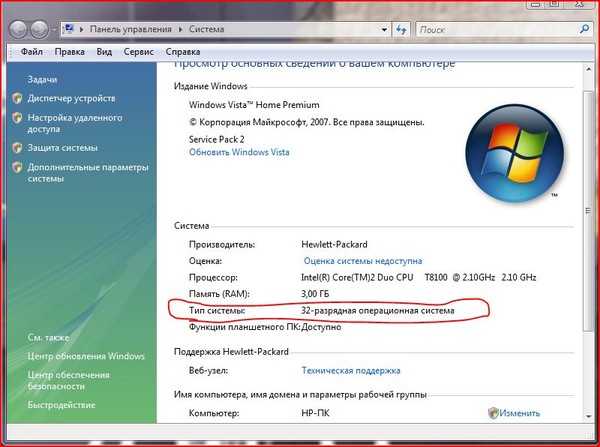This screenshot has width=600, height=447.
Task: Click the Поддержка Hewlett-Packard section heading
Action: pyautogui.click(x=231, y=352)
